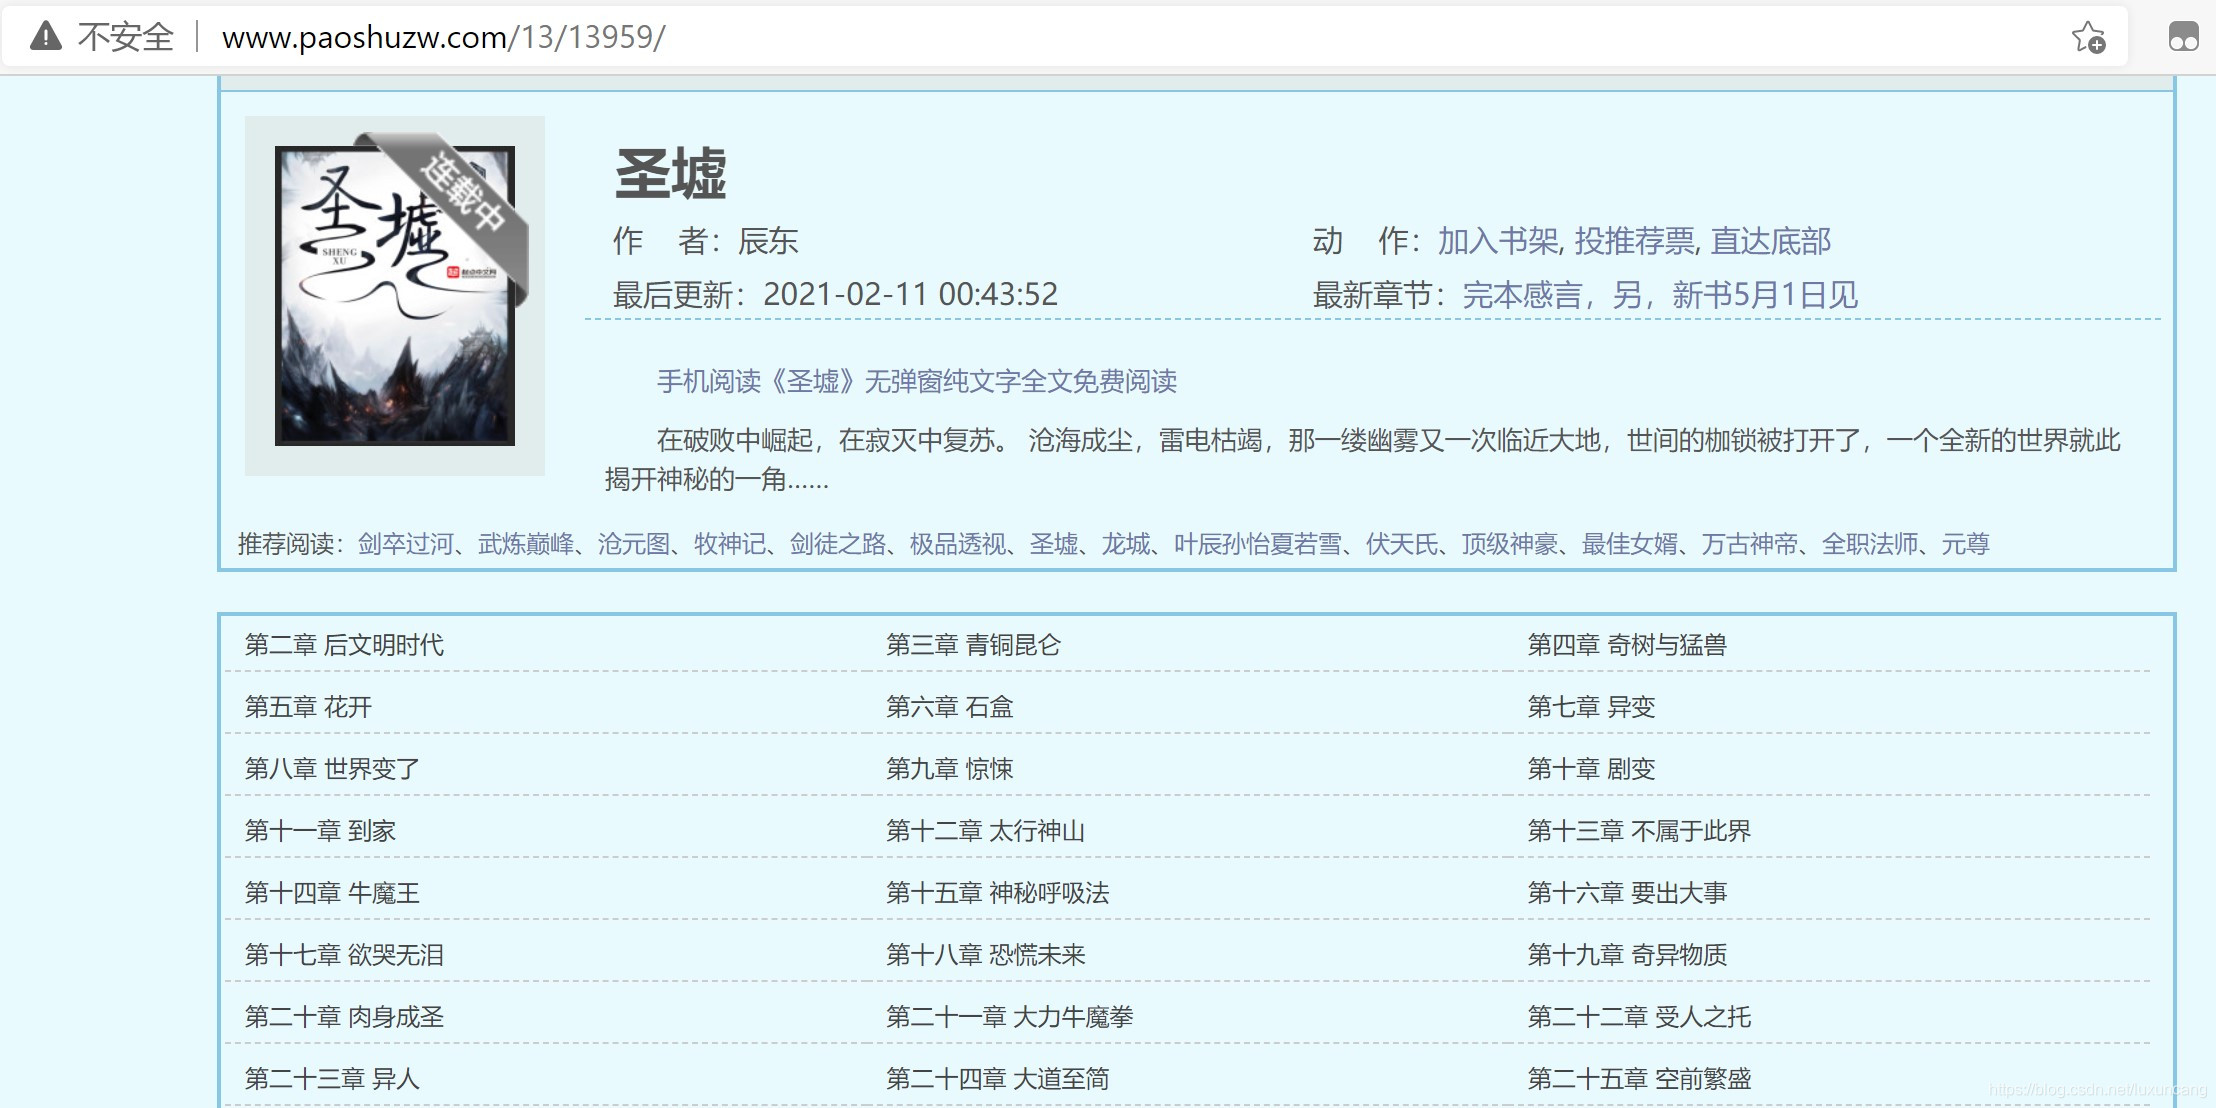Open recommended book 沧元图
The height and width of the screenshot is (1108, 2216).
click(634, 544)
